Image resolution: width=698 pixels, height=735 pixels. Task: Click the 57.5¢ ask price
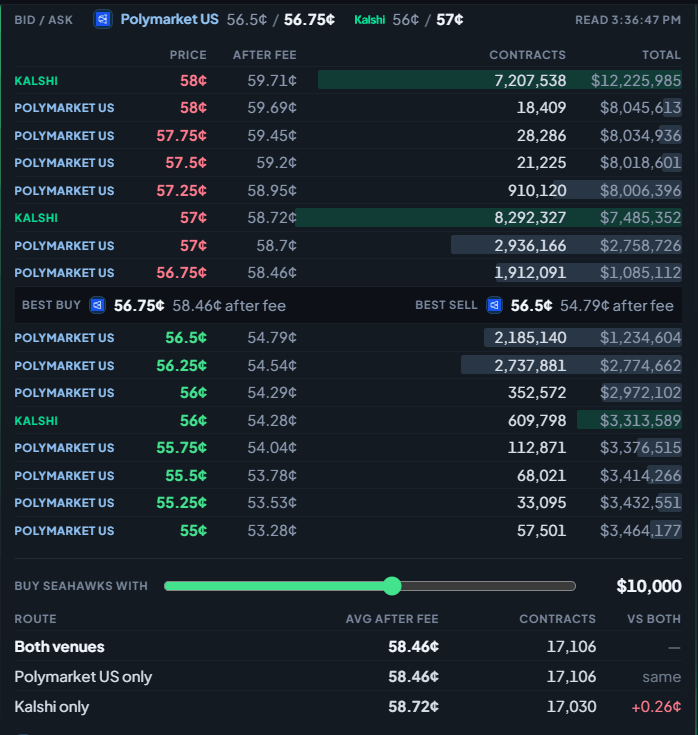coord(186,163)
